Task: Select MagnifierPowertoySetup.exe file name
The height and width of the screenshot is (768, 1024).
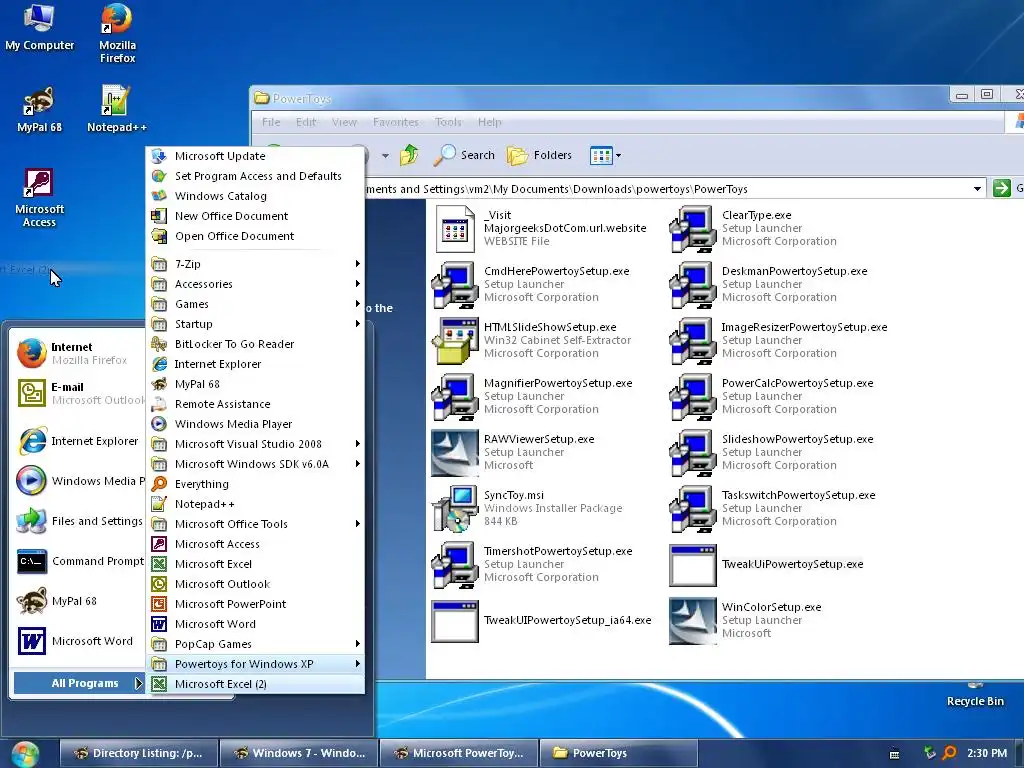Action: pyautogui.click(x=558, y=383)
